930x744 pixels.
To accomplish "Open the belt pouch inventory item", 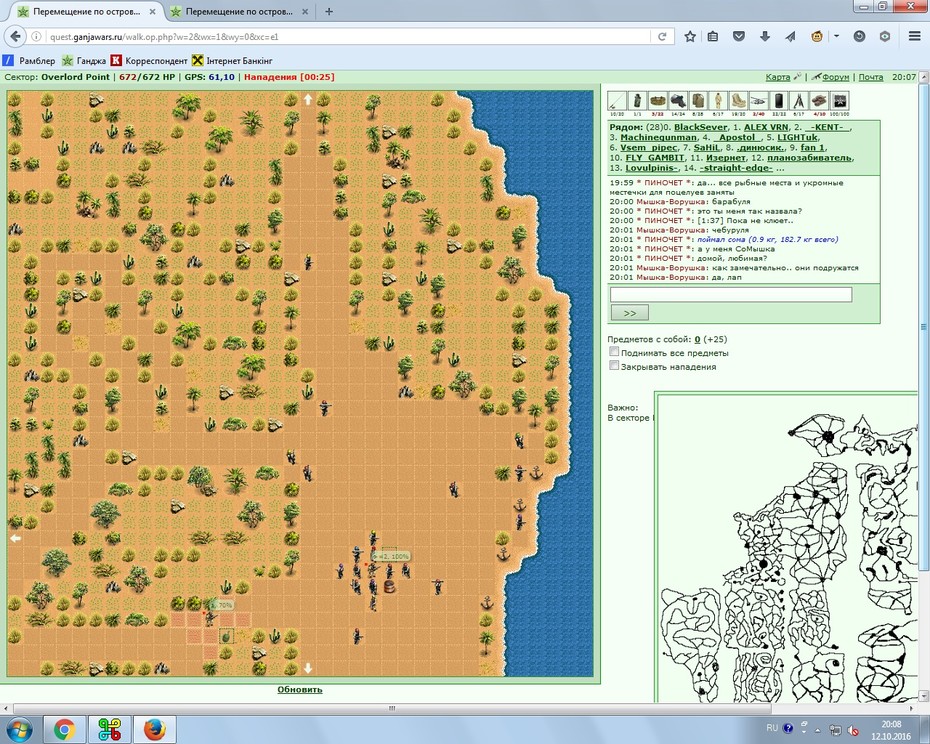I will 657,101.
